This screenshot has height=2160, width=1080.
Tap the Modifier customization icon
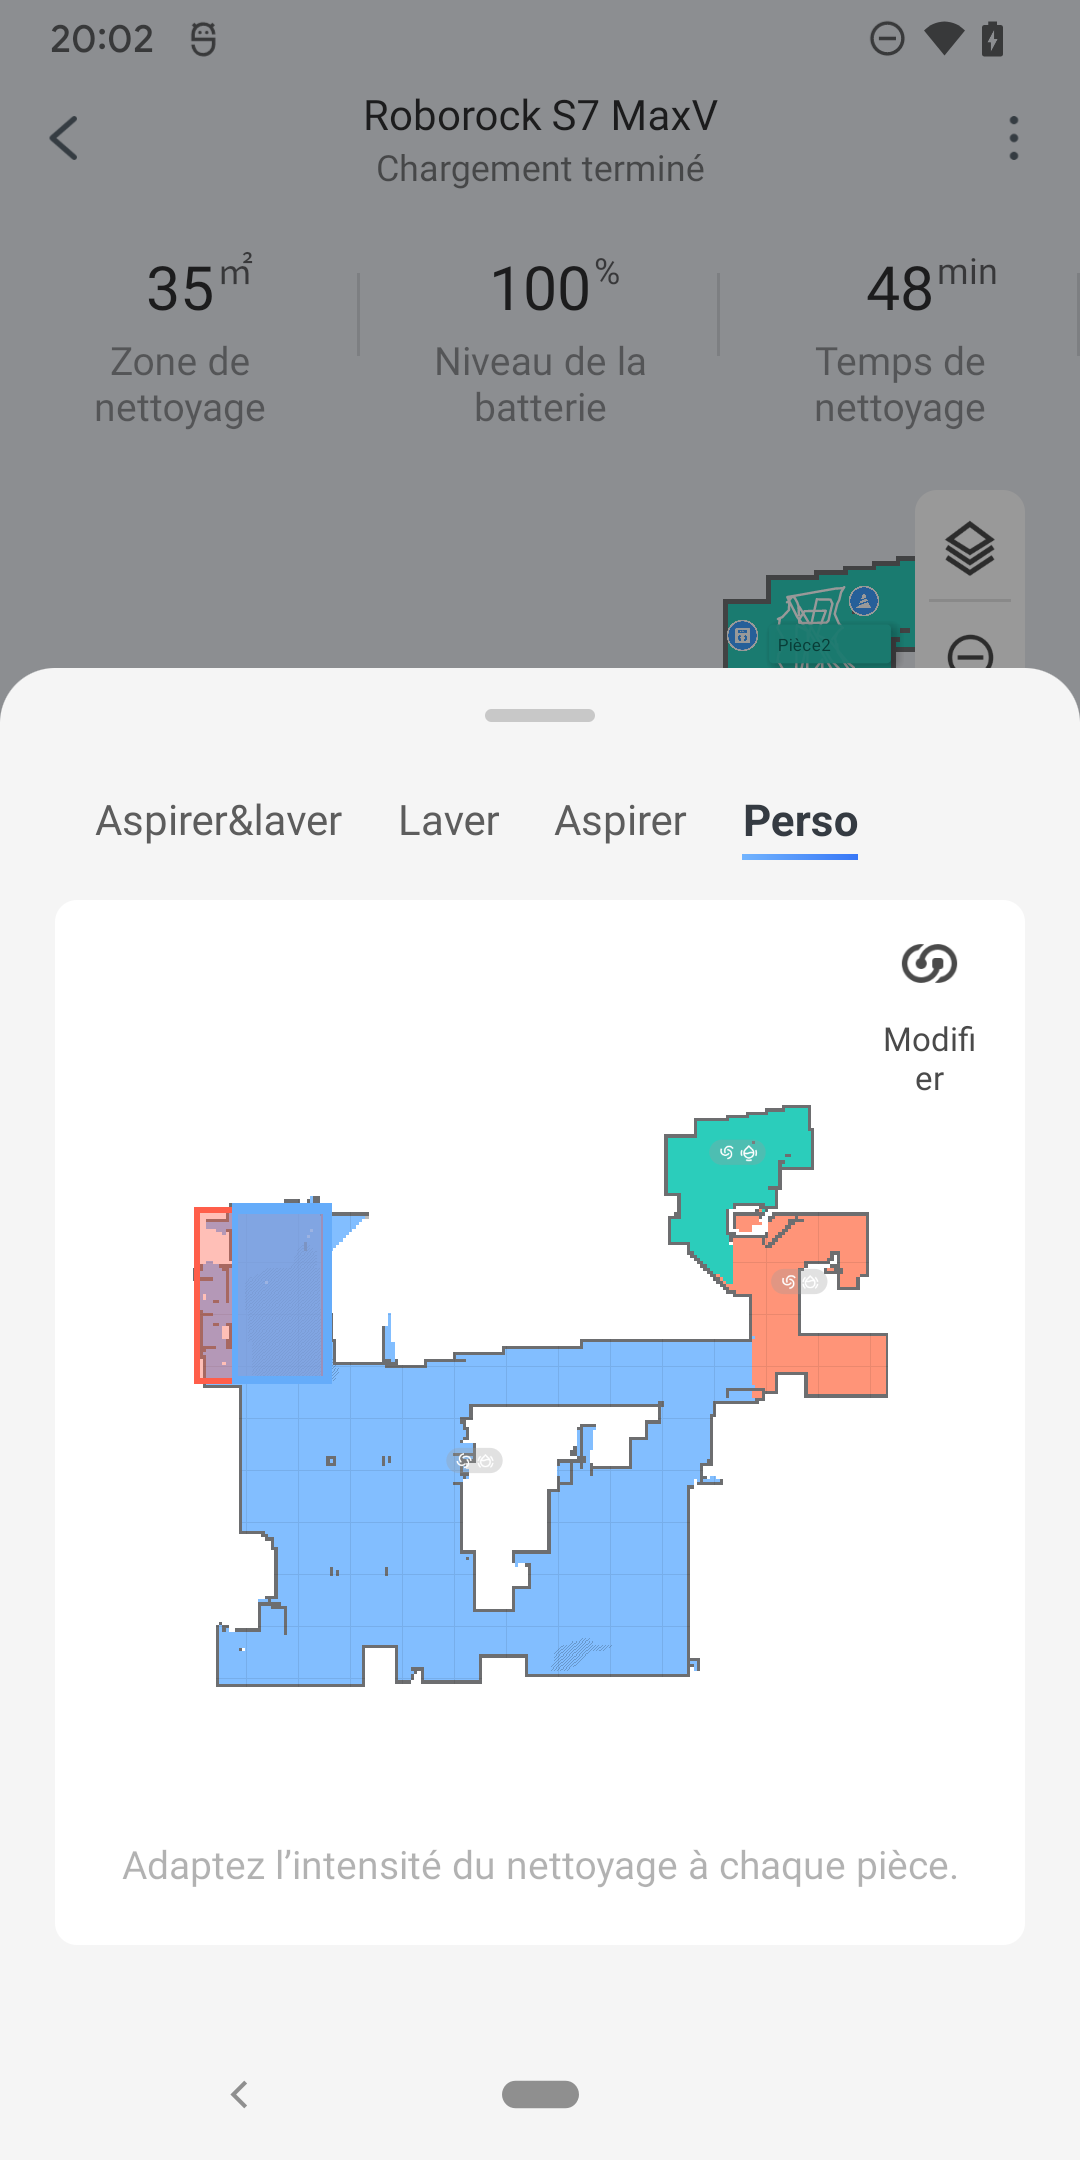click(x=929, y=963)
